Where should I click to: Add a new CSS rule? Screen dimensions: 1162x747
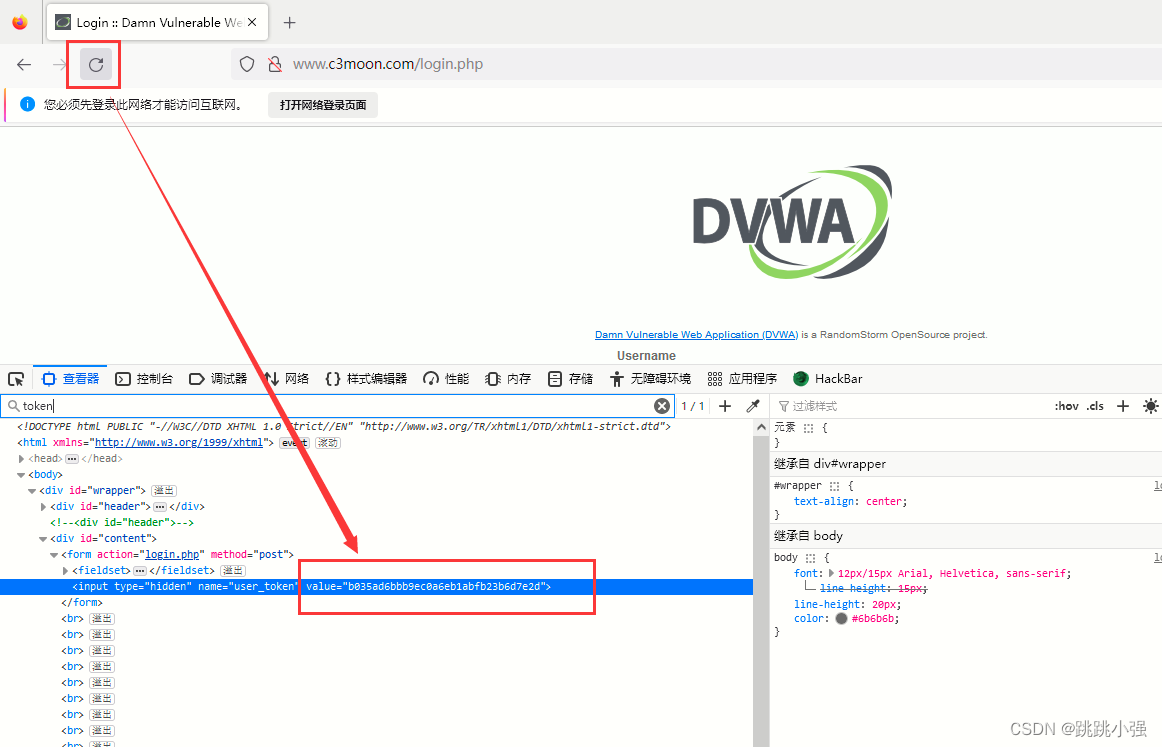tap(1123, 406)
